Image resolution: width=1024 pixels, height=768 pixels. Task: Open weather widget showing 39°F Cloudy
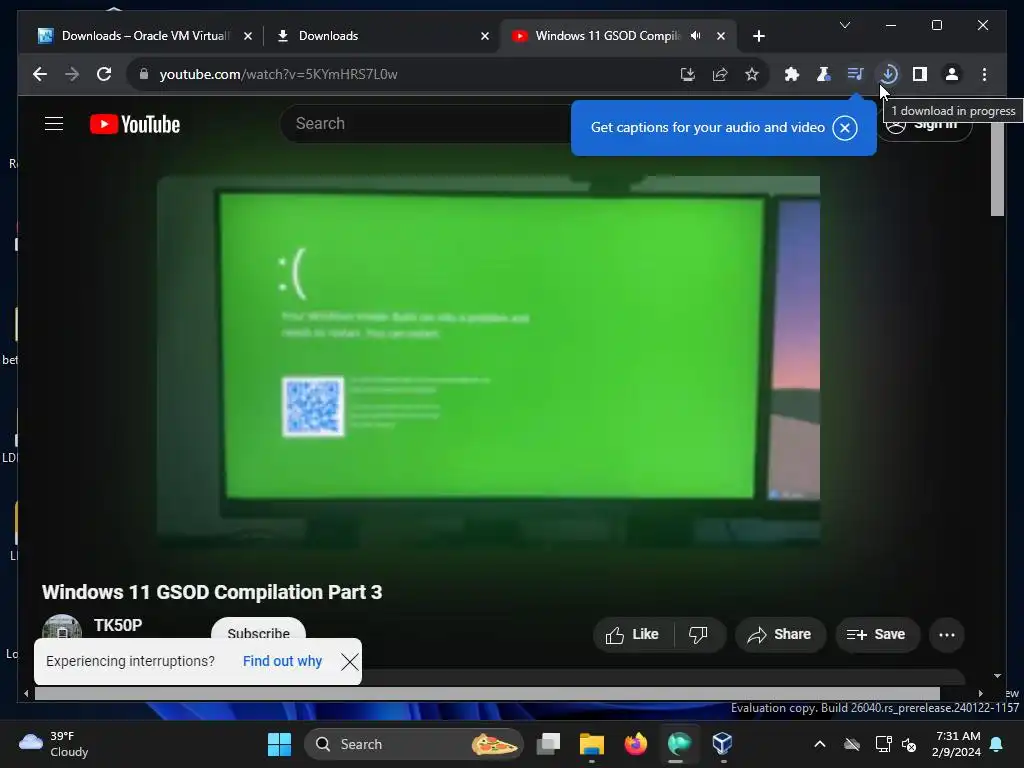click(54, 744)
